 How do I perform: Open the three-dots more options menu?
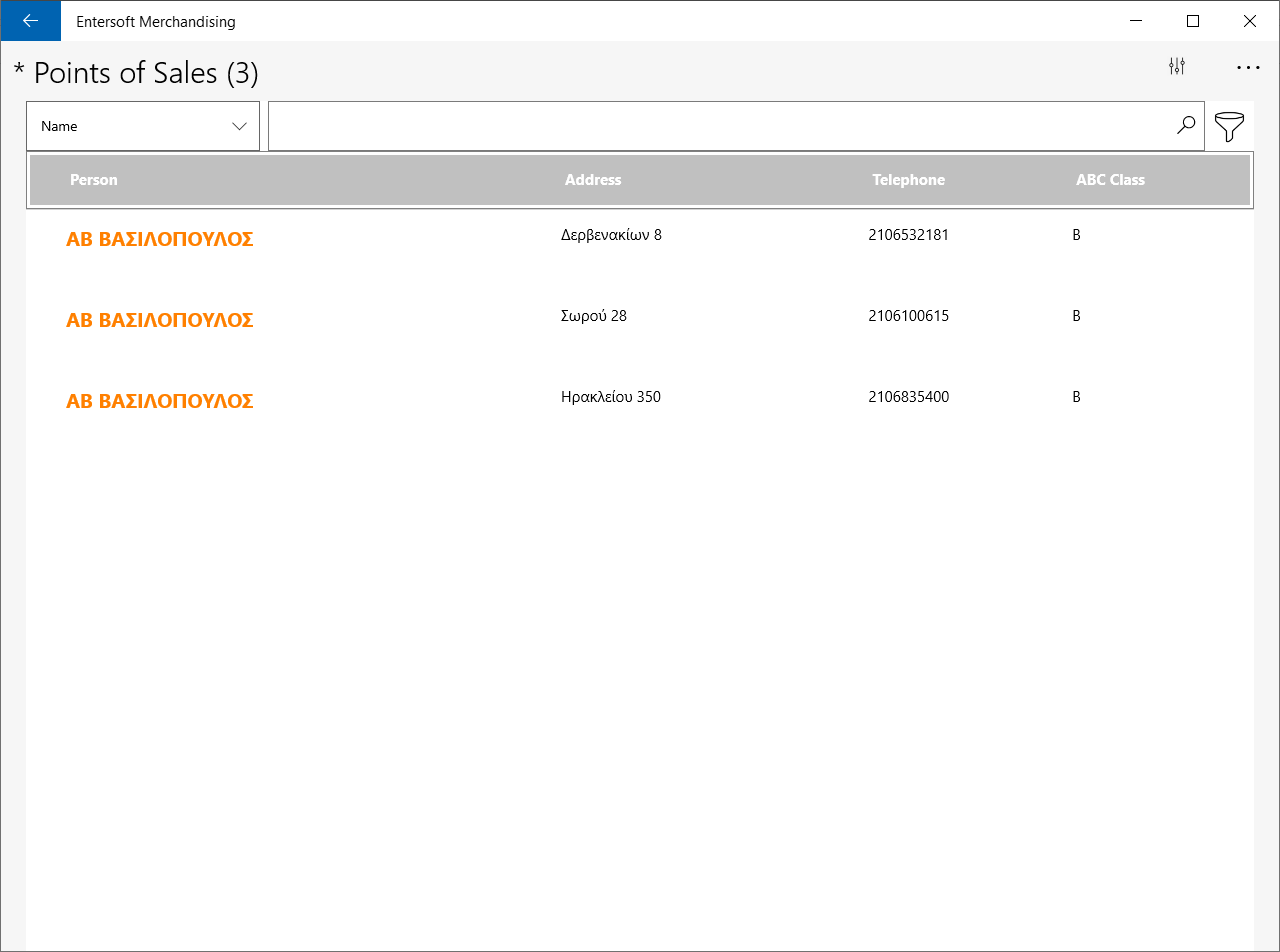1248,67
